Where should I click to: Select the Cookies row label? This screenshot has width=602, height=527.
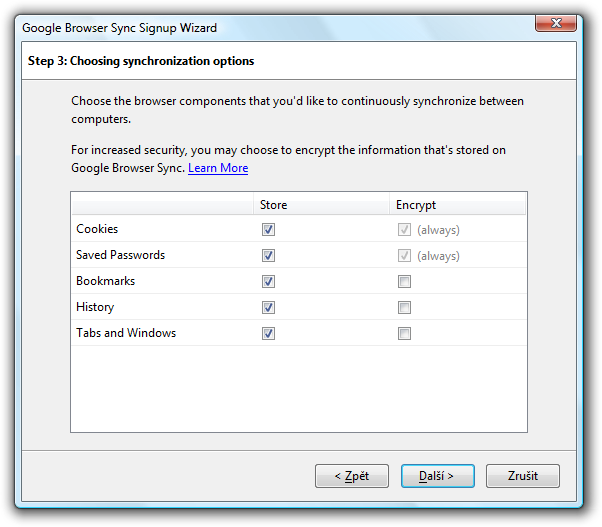[97, 229]
